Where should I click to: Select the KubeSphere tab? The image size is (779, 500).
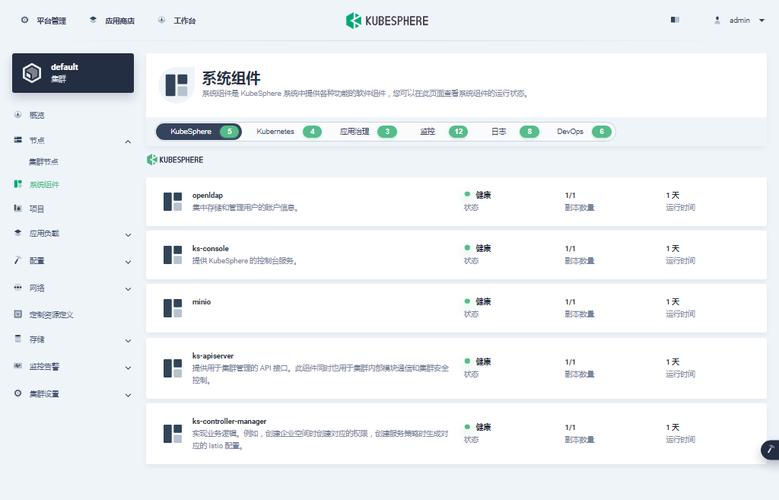[199, 132]
